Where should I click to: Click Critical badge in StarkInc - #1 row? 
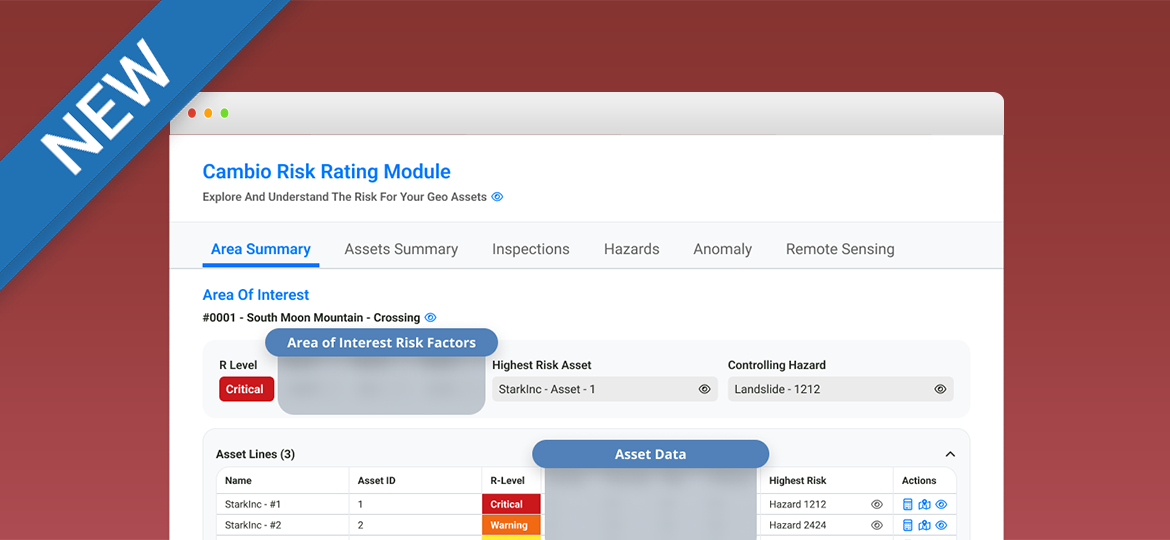tap(512, 504)
